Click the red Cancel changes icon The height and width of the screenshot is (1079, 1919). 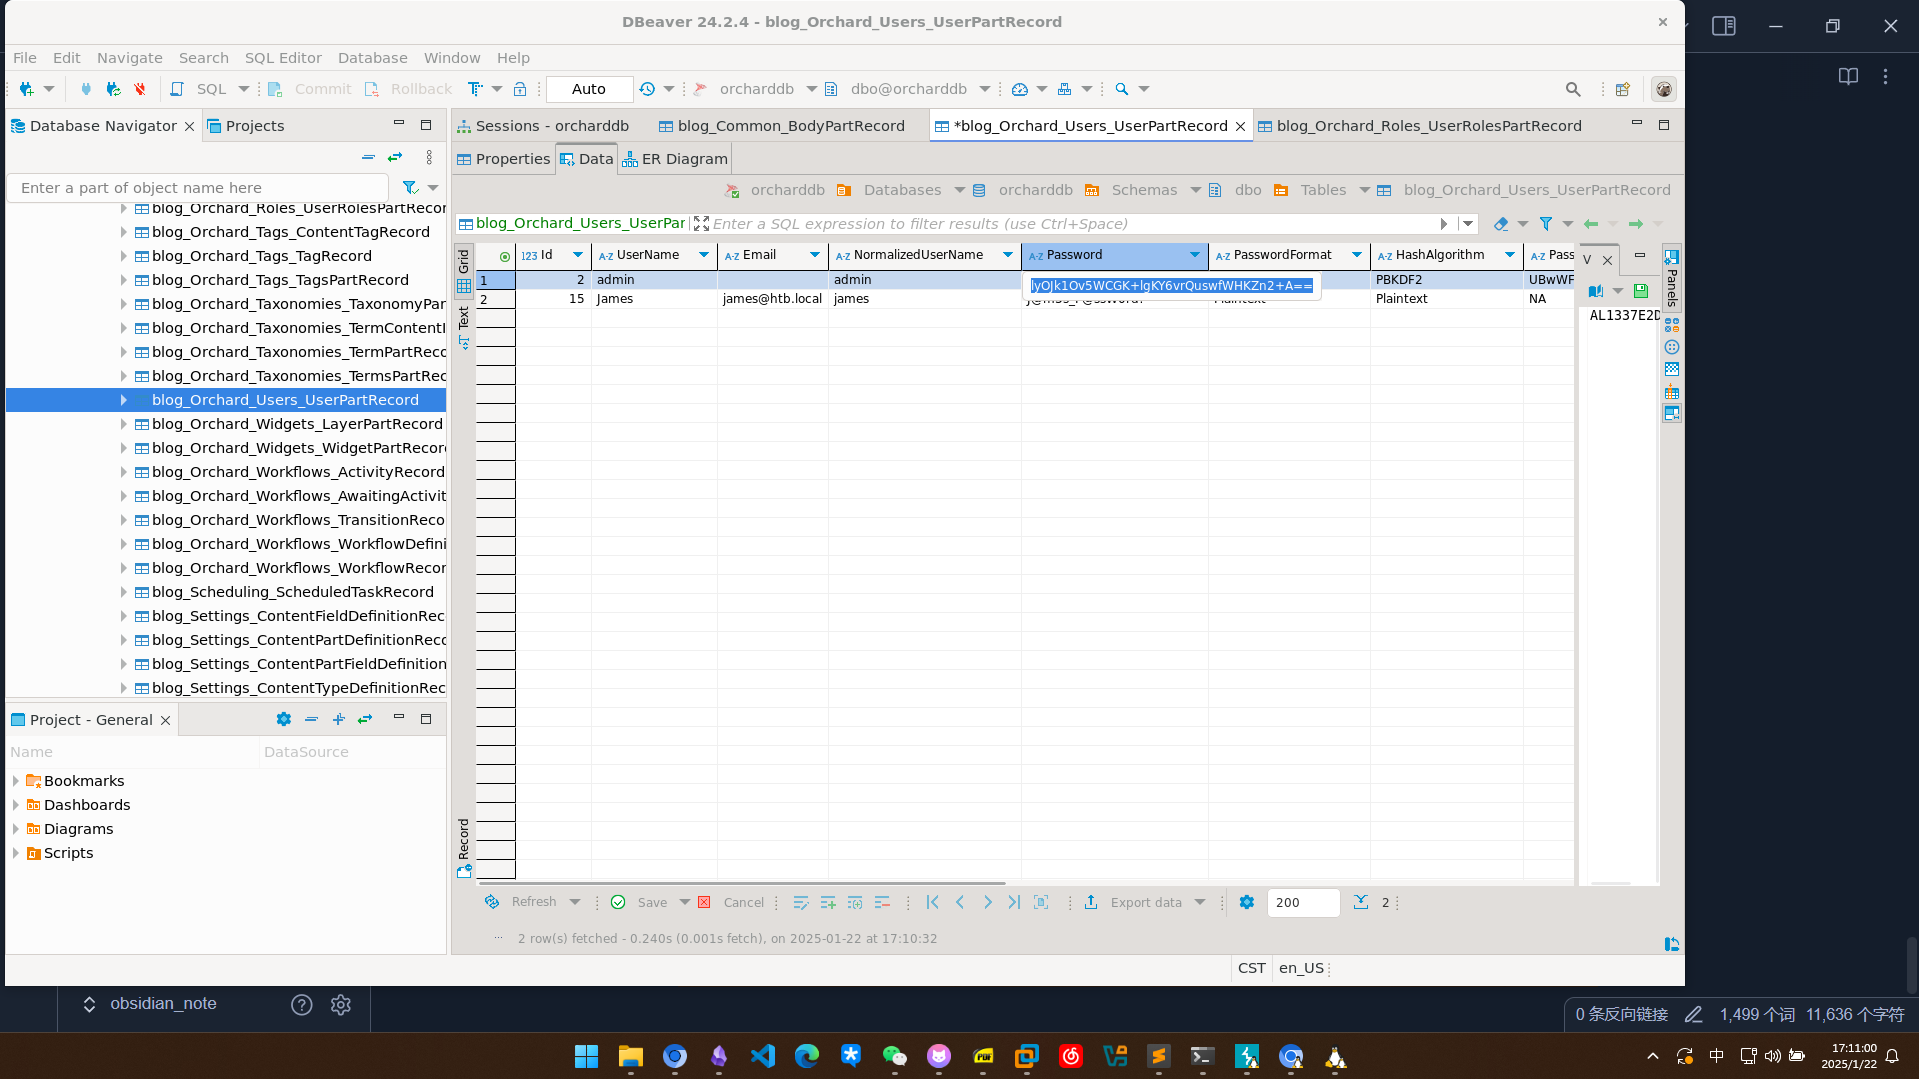pyautogui.click(x=704, y=902)
